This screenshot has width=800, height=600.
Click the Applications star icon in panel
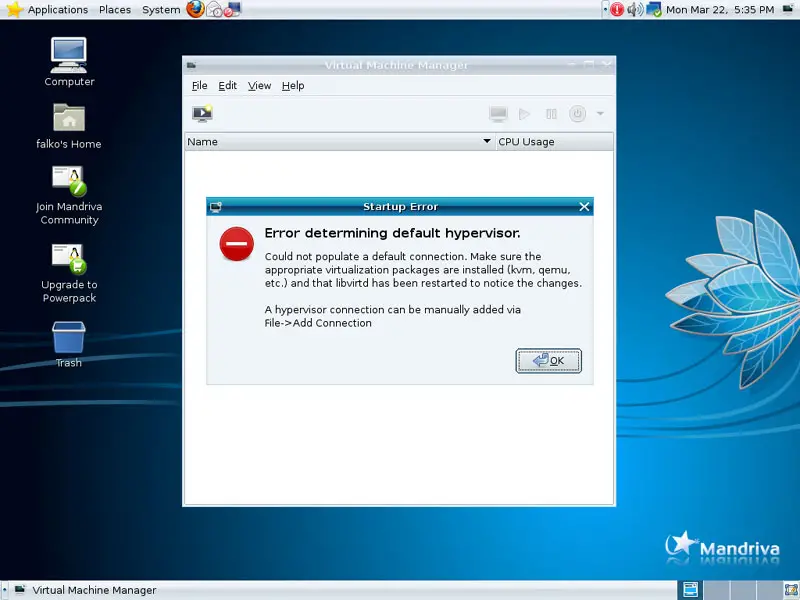pos(14,9)
